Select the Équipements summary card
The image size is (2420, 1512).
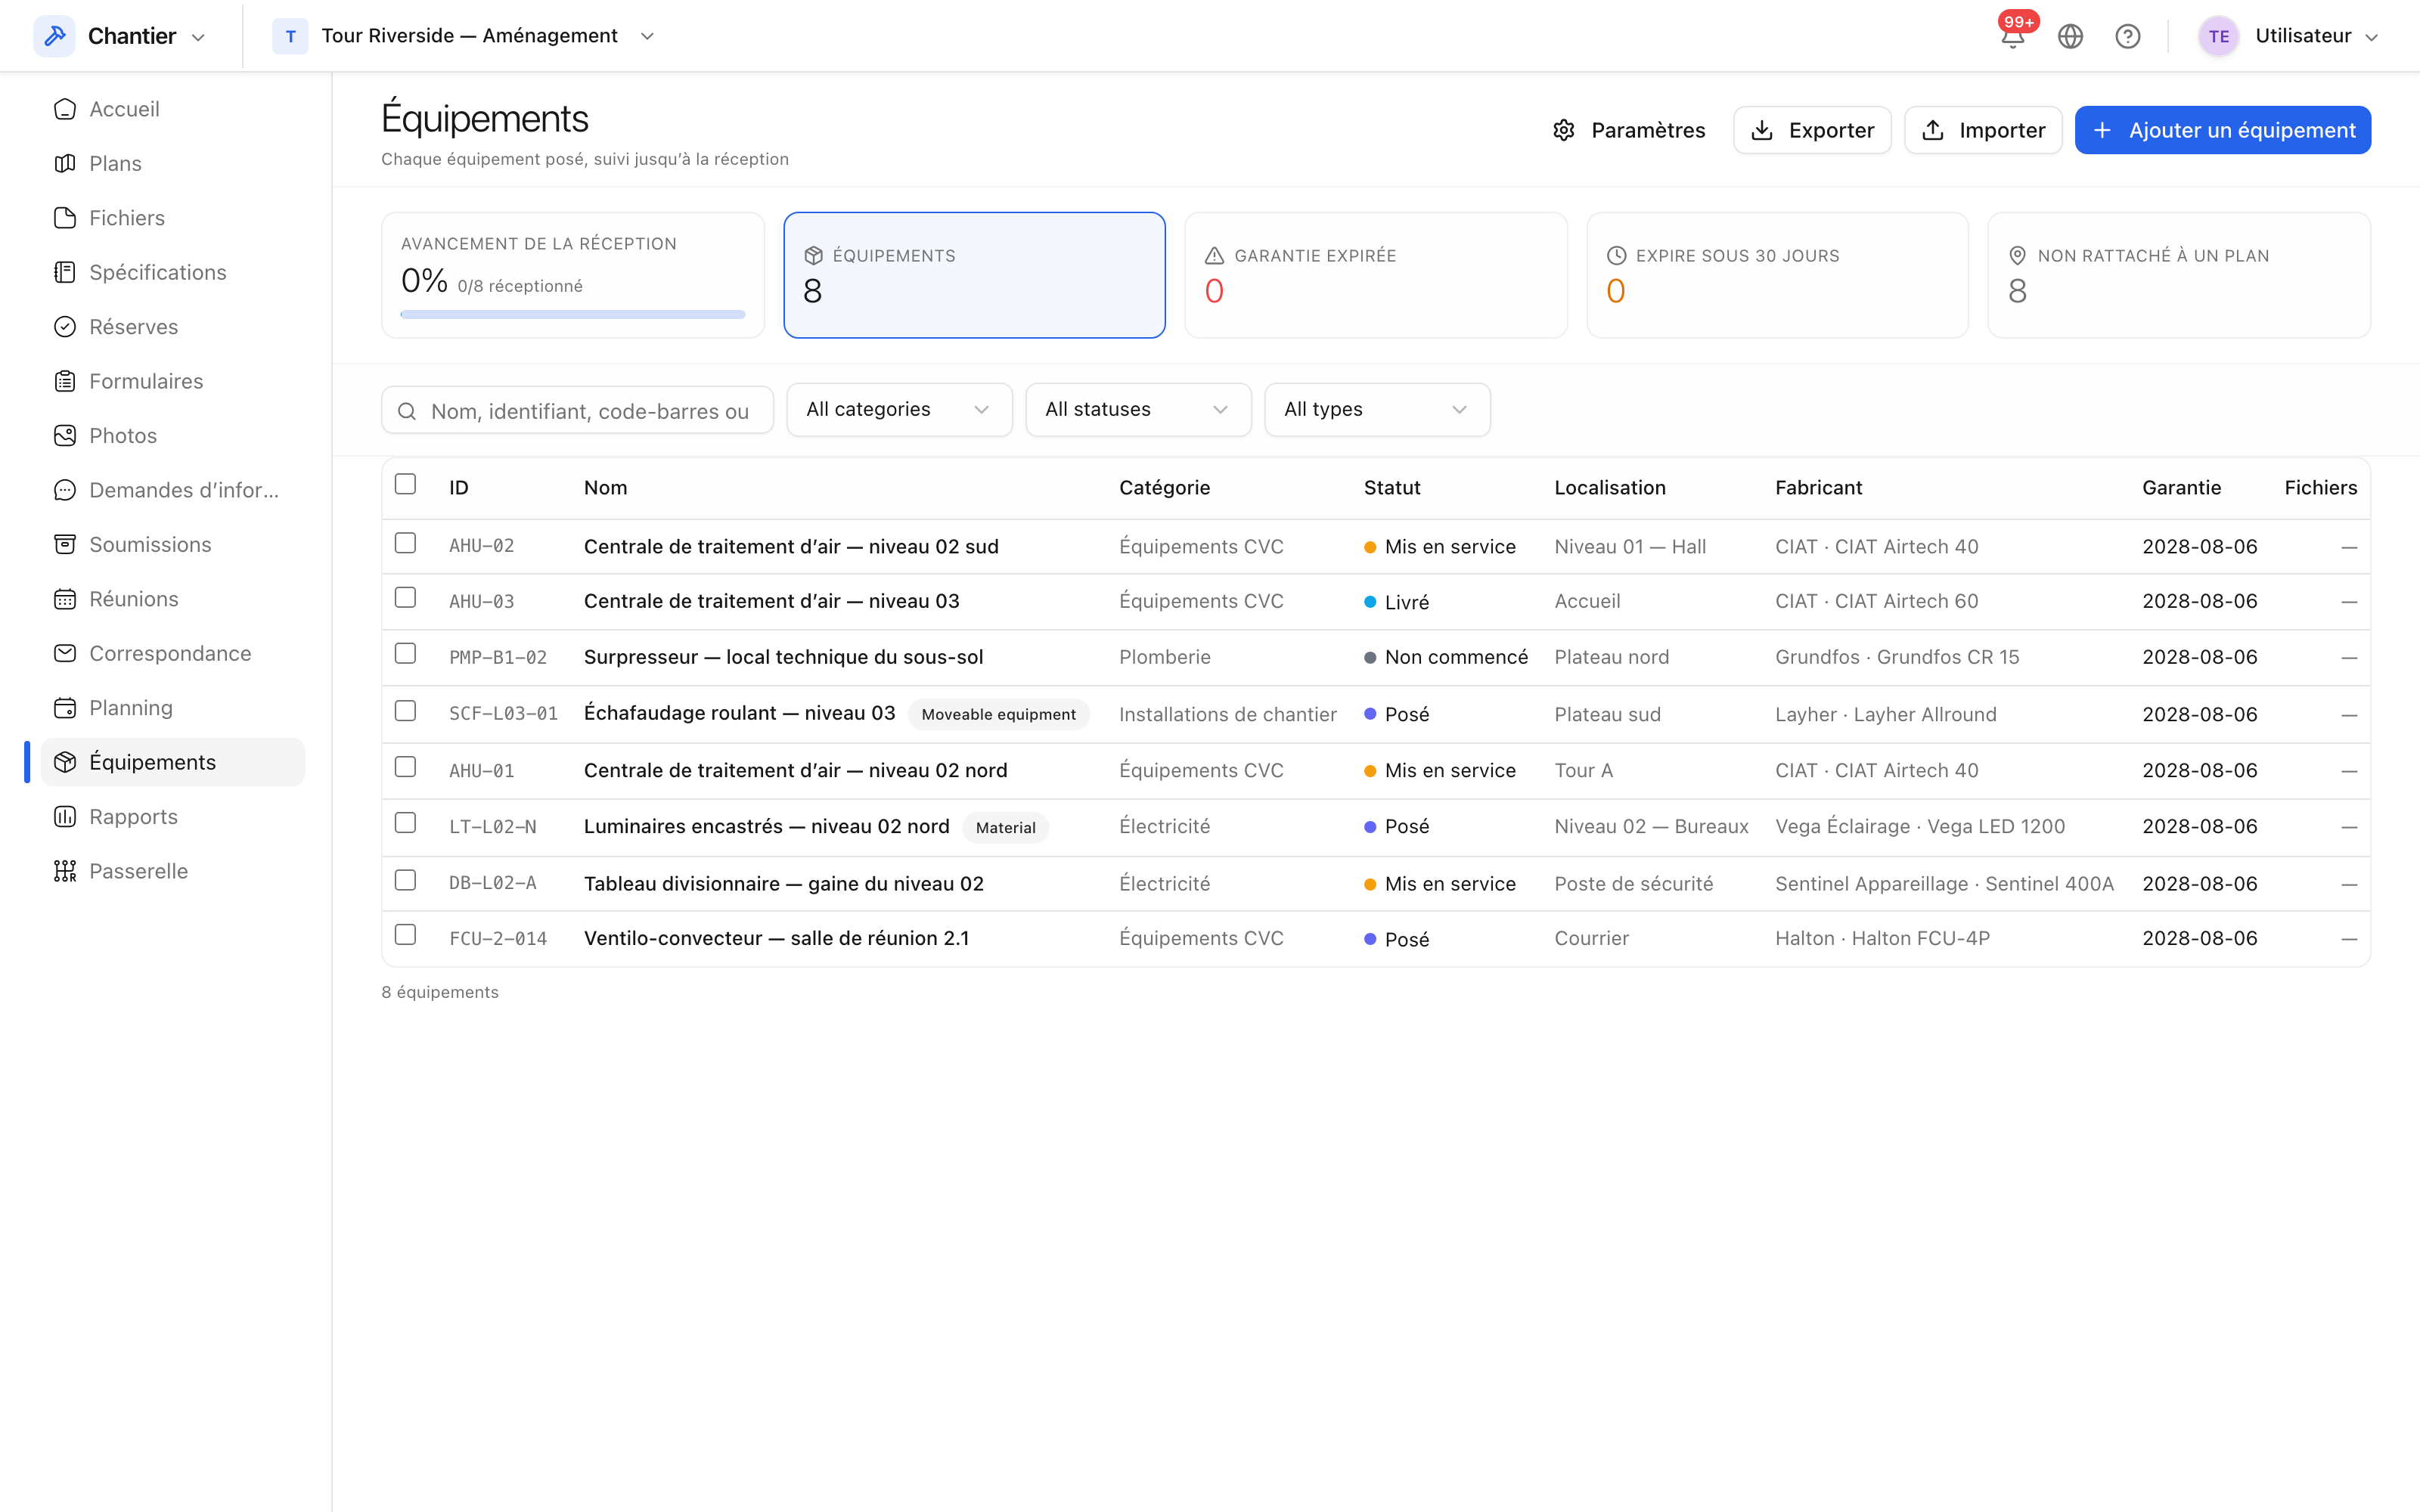[x=974, y=275]
